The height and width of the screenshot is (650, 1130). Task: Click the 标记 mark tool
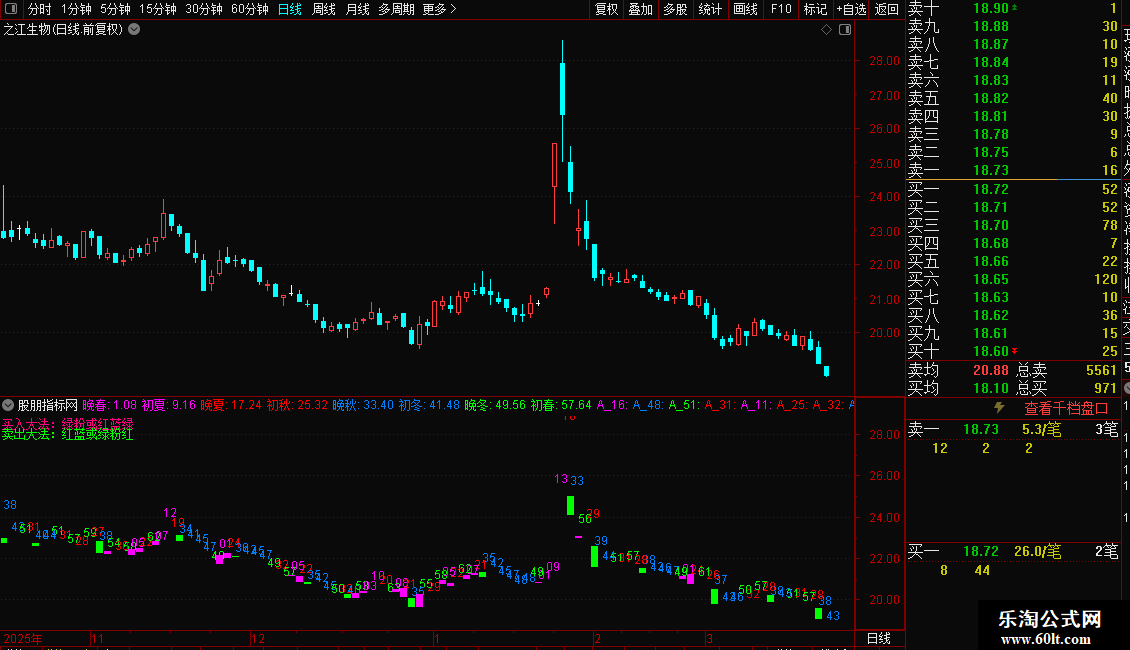click(x=815, y=9)
